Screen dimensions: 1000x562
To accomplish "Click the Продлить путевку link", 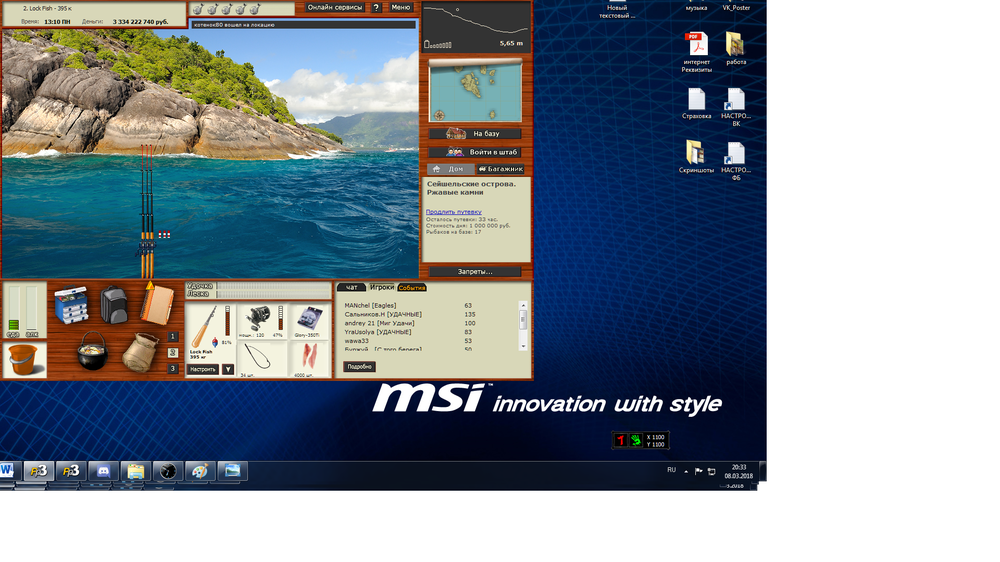I will (x=453, y=212).
